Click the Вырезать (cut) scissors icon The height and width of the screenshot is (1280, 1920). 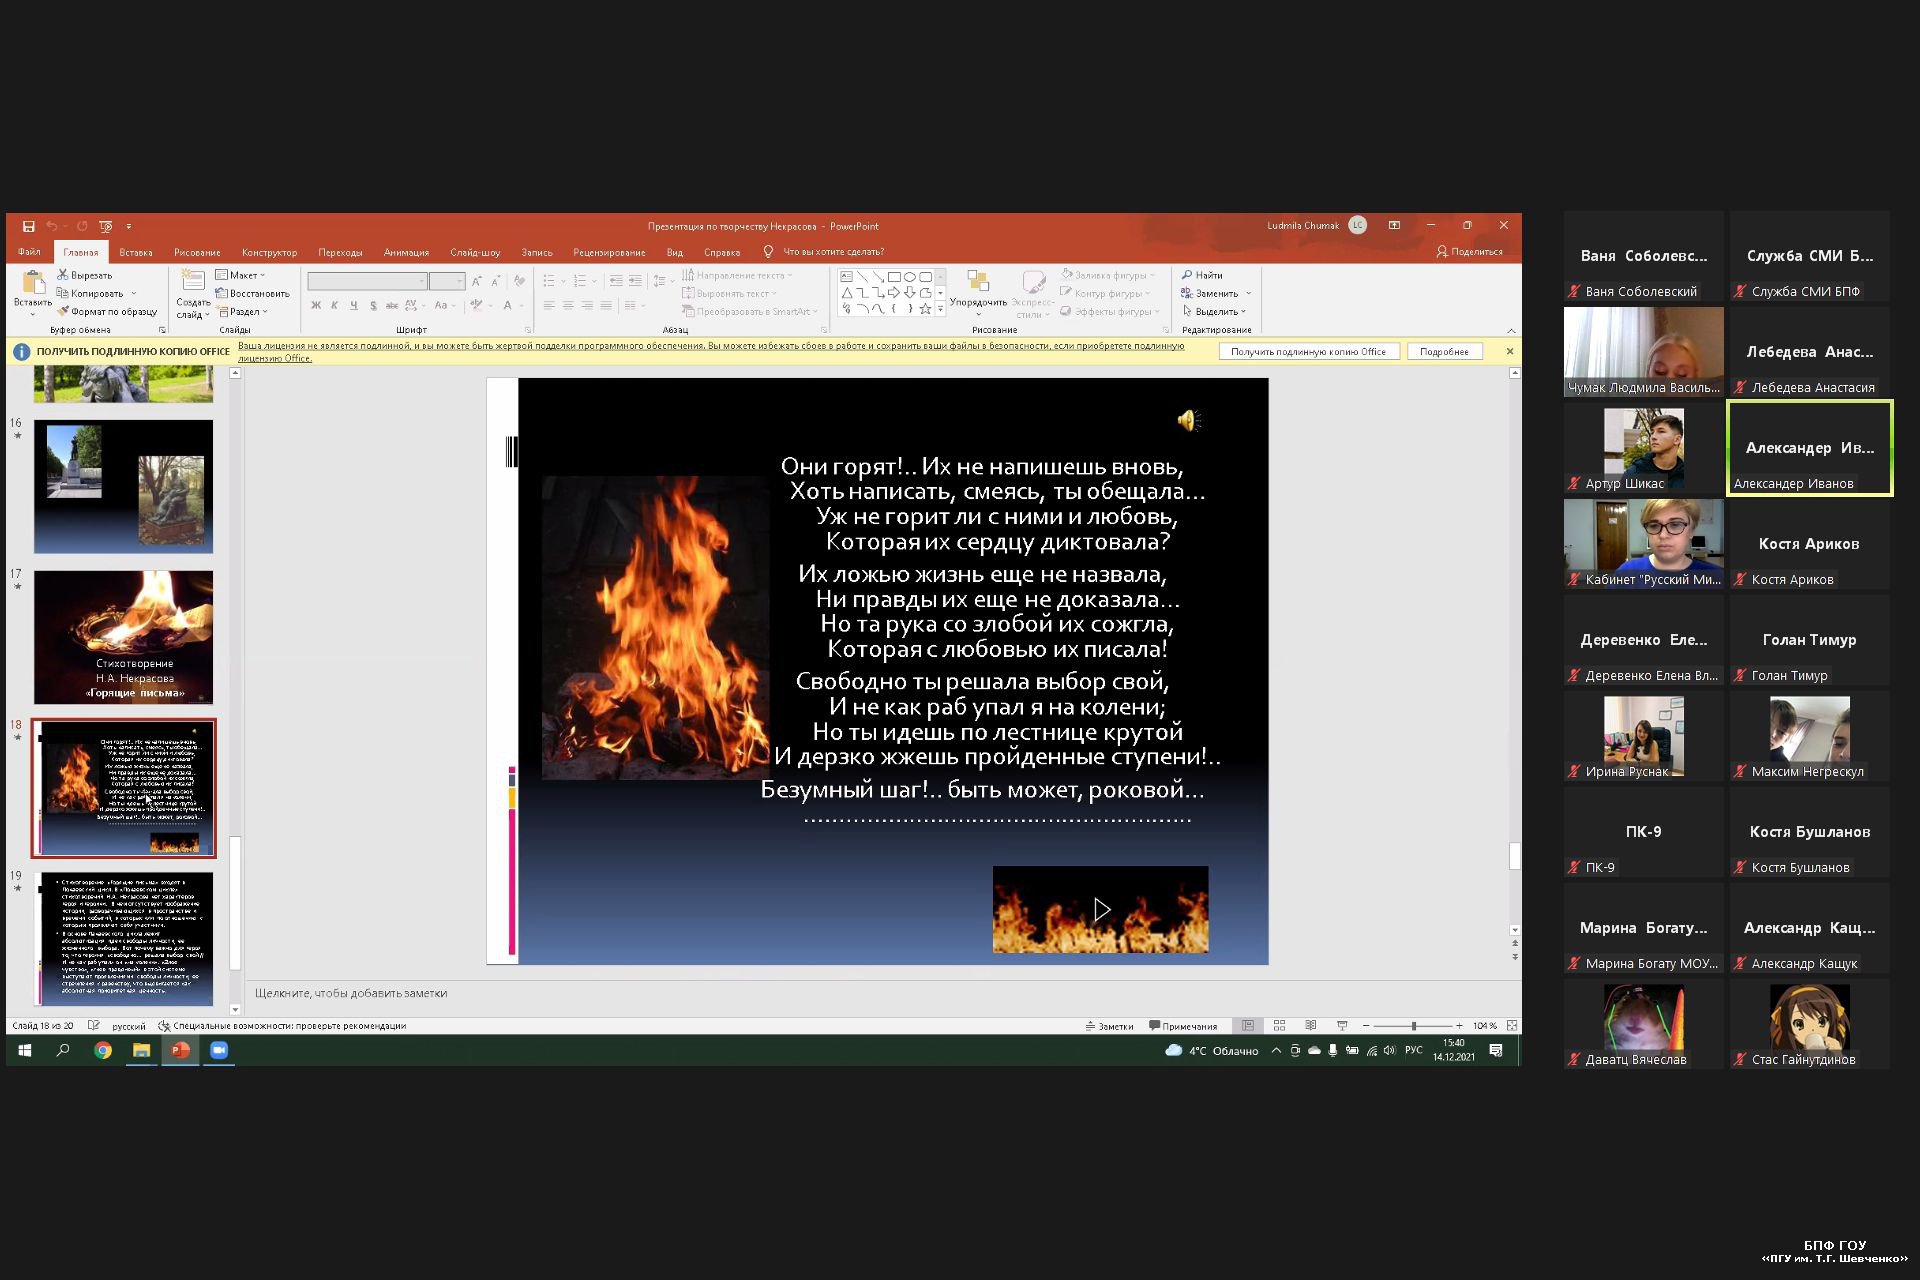(62, 275)
